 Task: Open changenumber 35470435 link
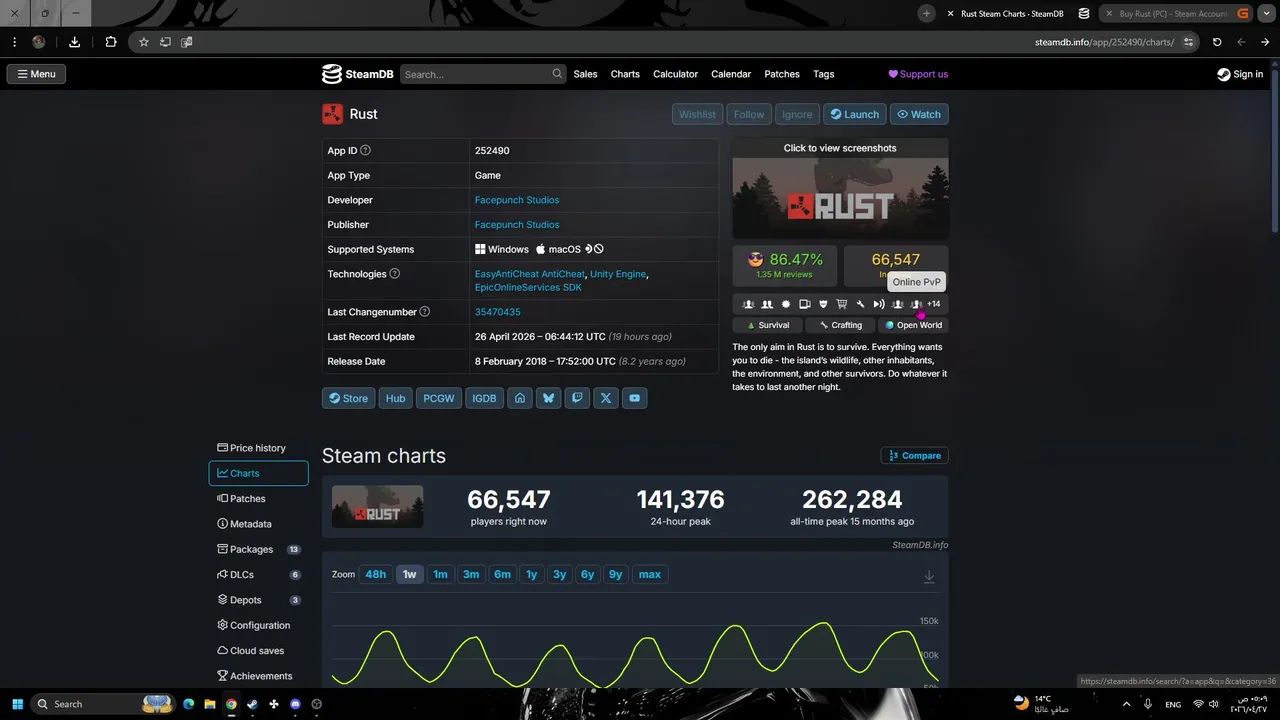tap(497, 312)
